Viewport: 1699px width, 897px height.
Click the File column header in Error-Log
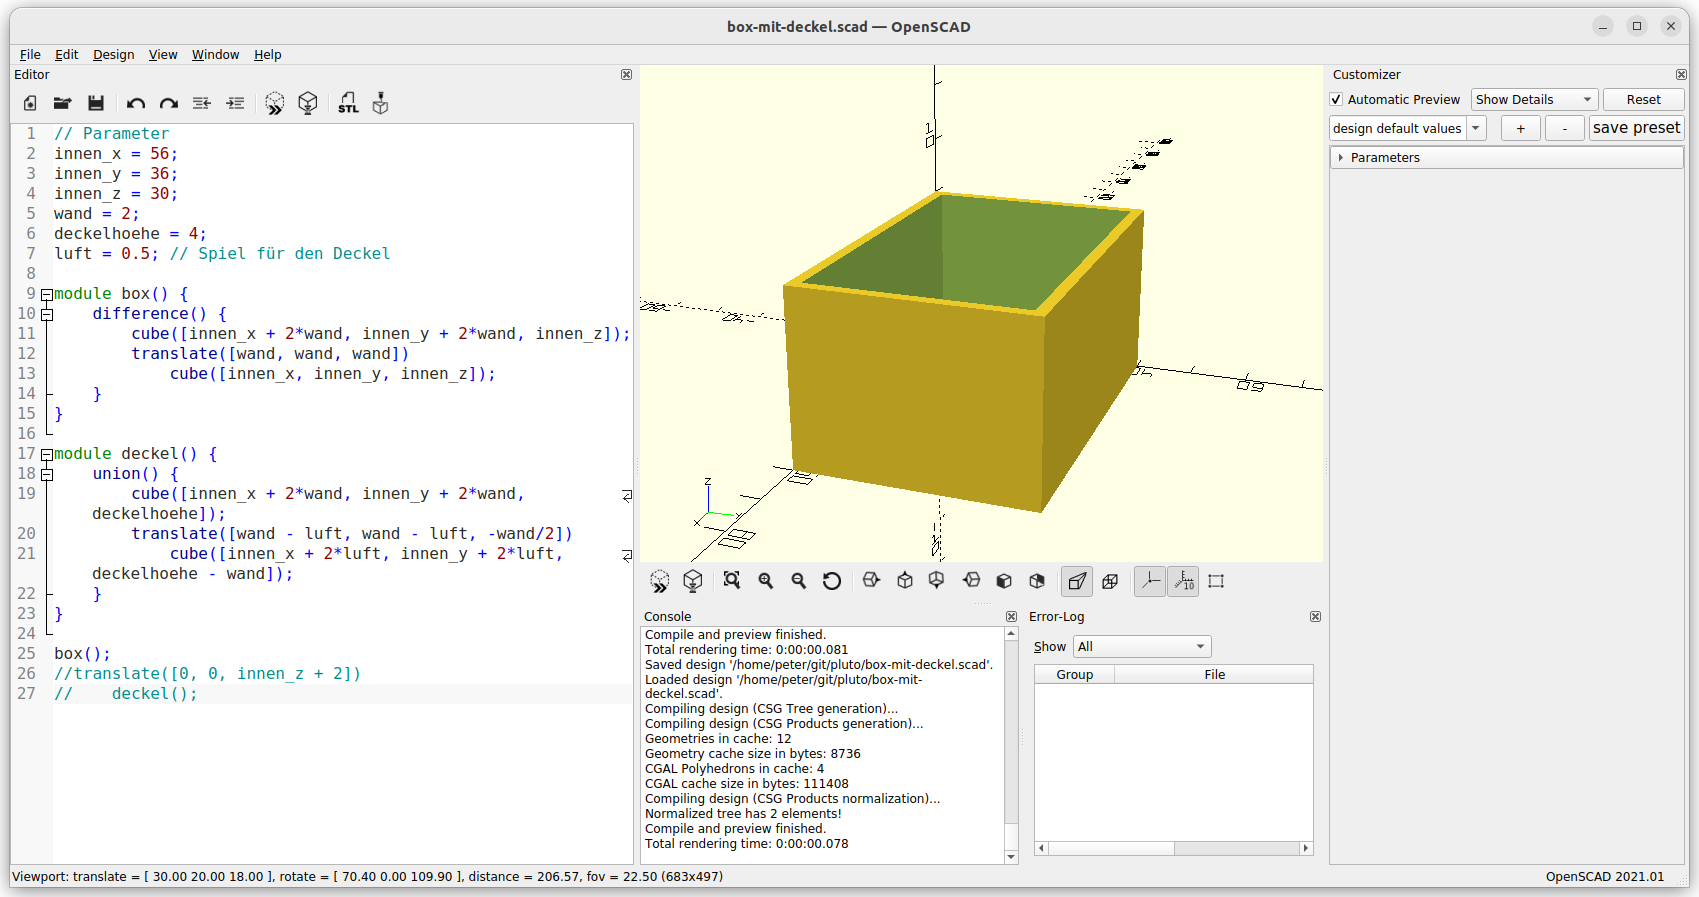click(x=1214, y=675)
